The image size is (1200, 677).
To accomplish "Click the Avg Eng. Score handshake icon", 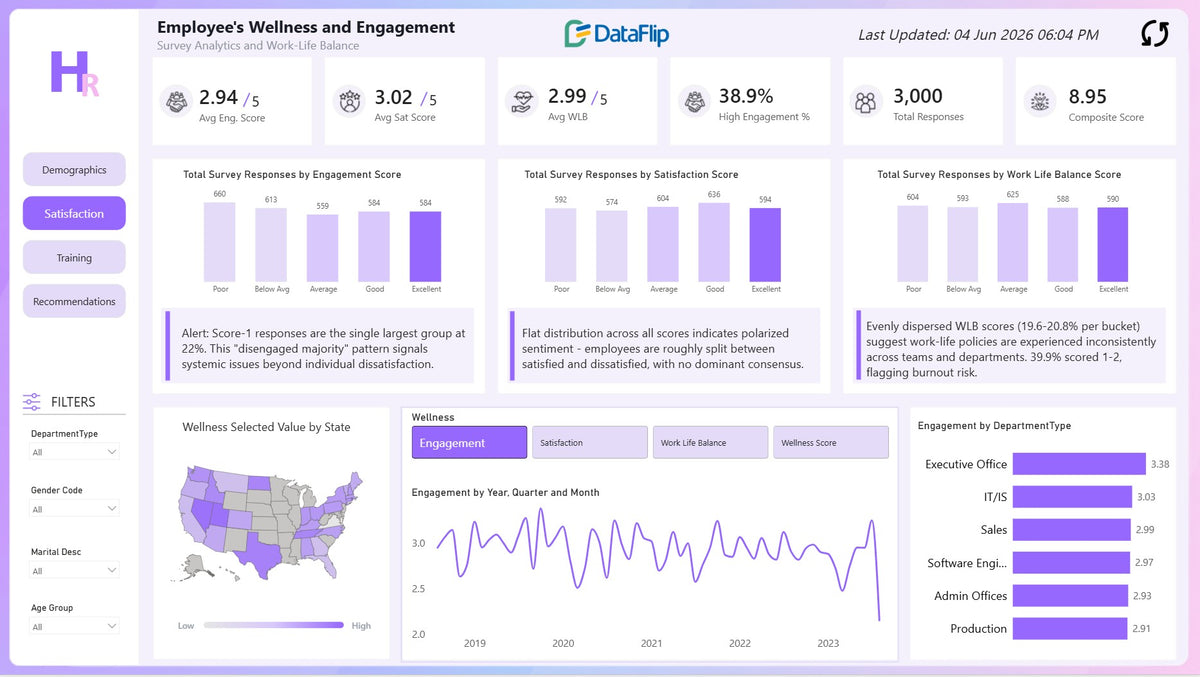I will [177, 102].
